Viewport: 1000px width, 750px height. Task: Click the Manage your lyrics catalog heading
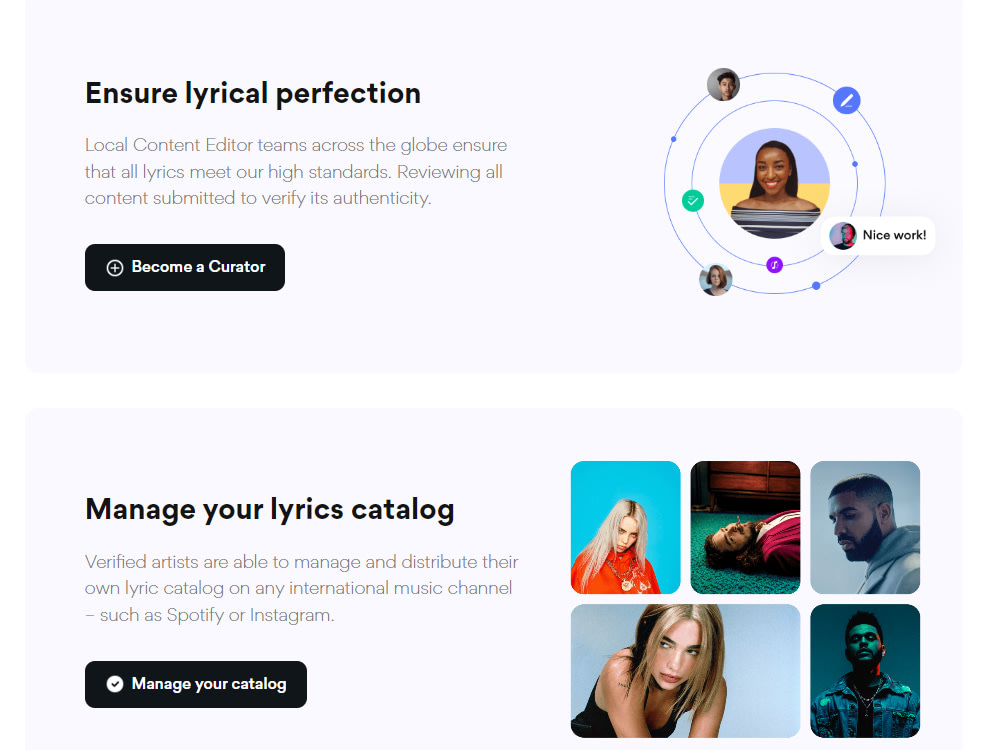tap(270, 509)
